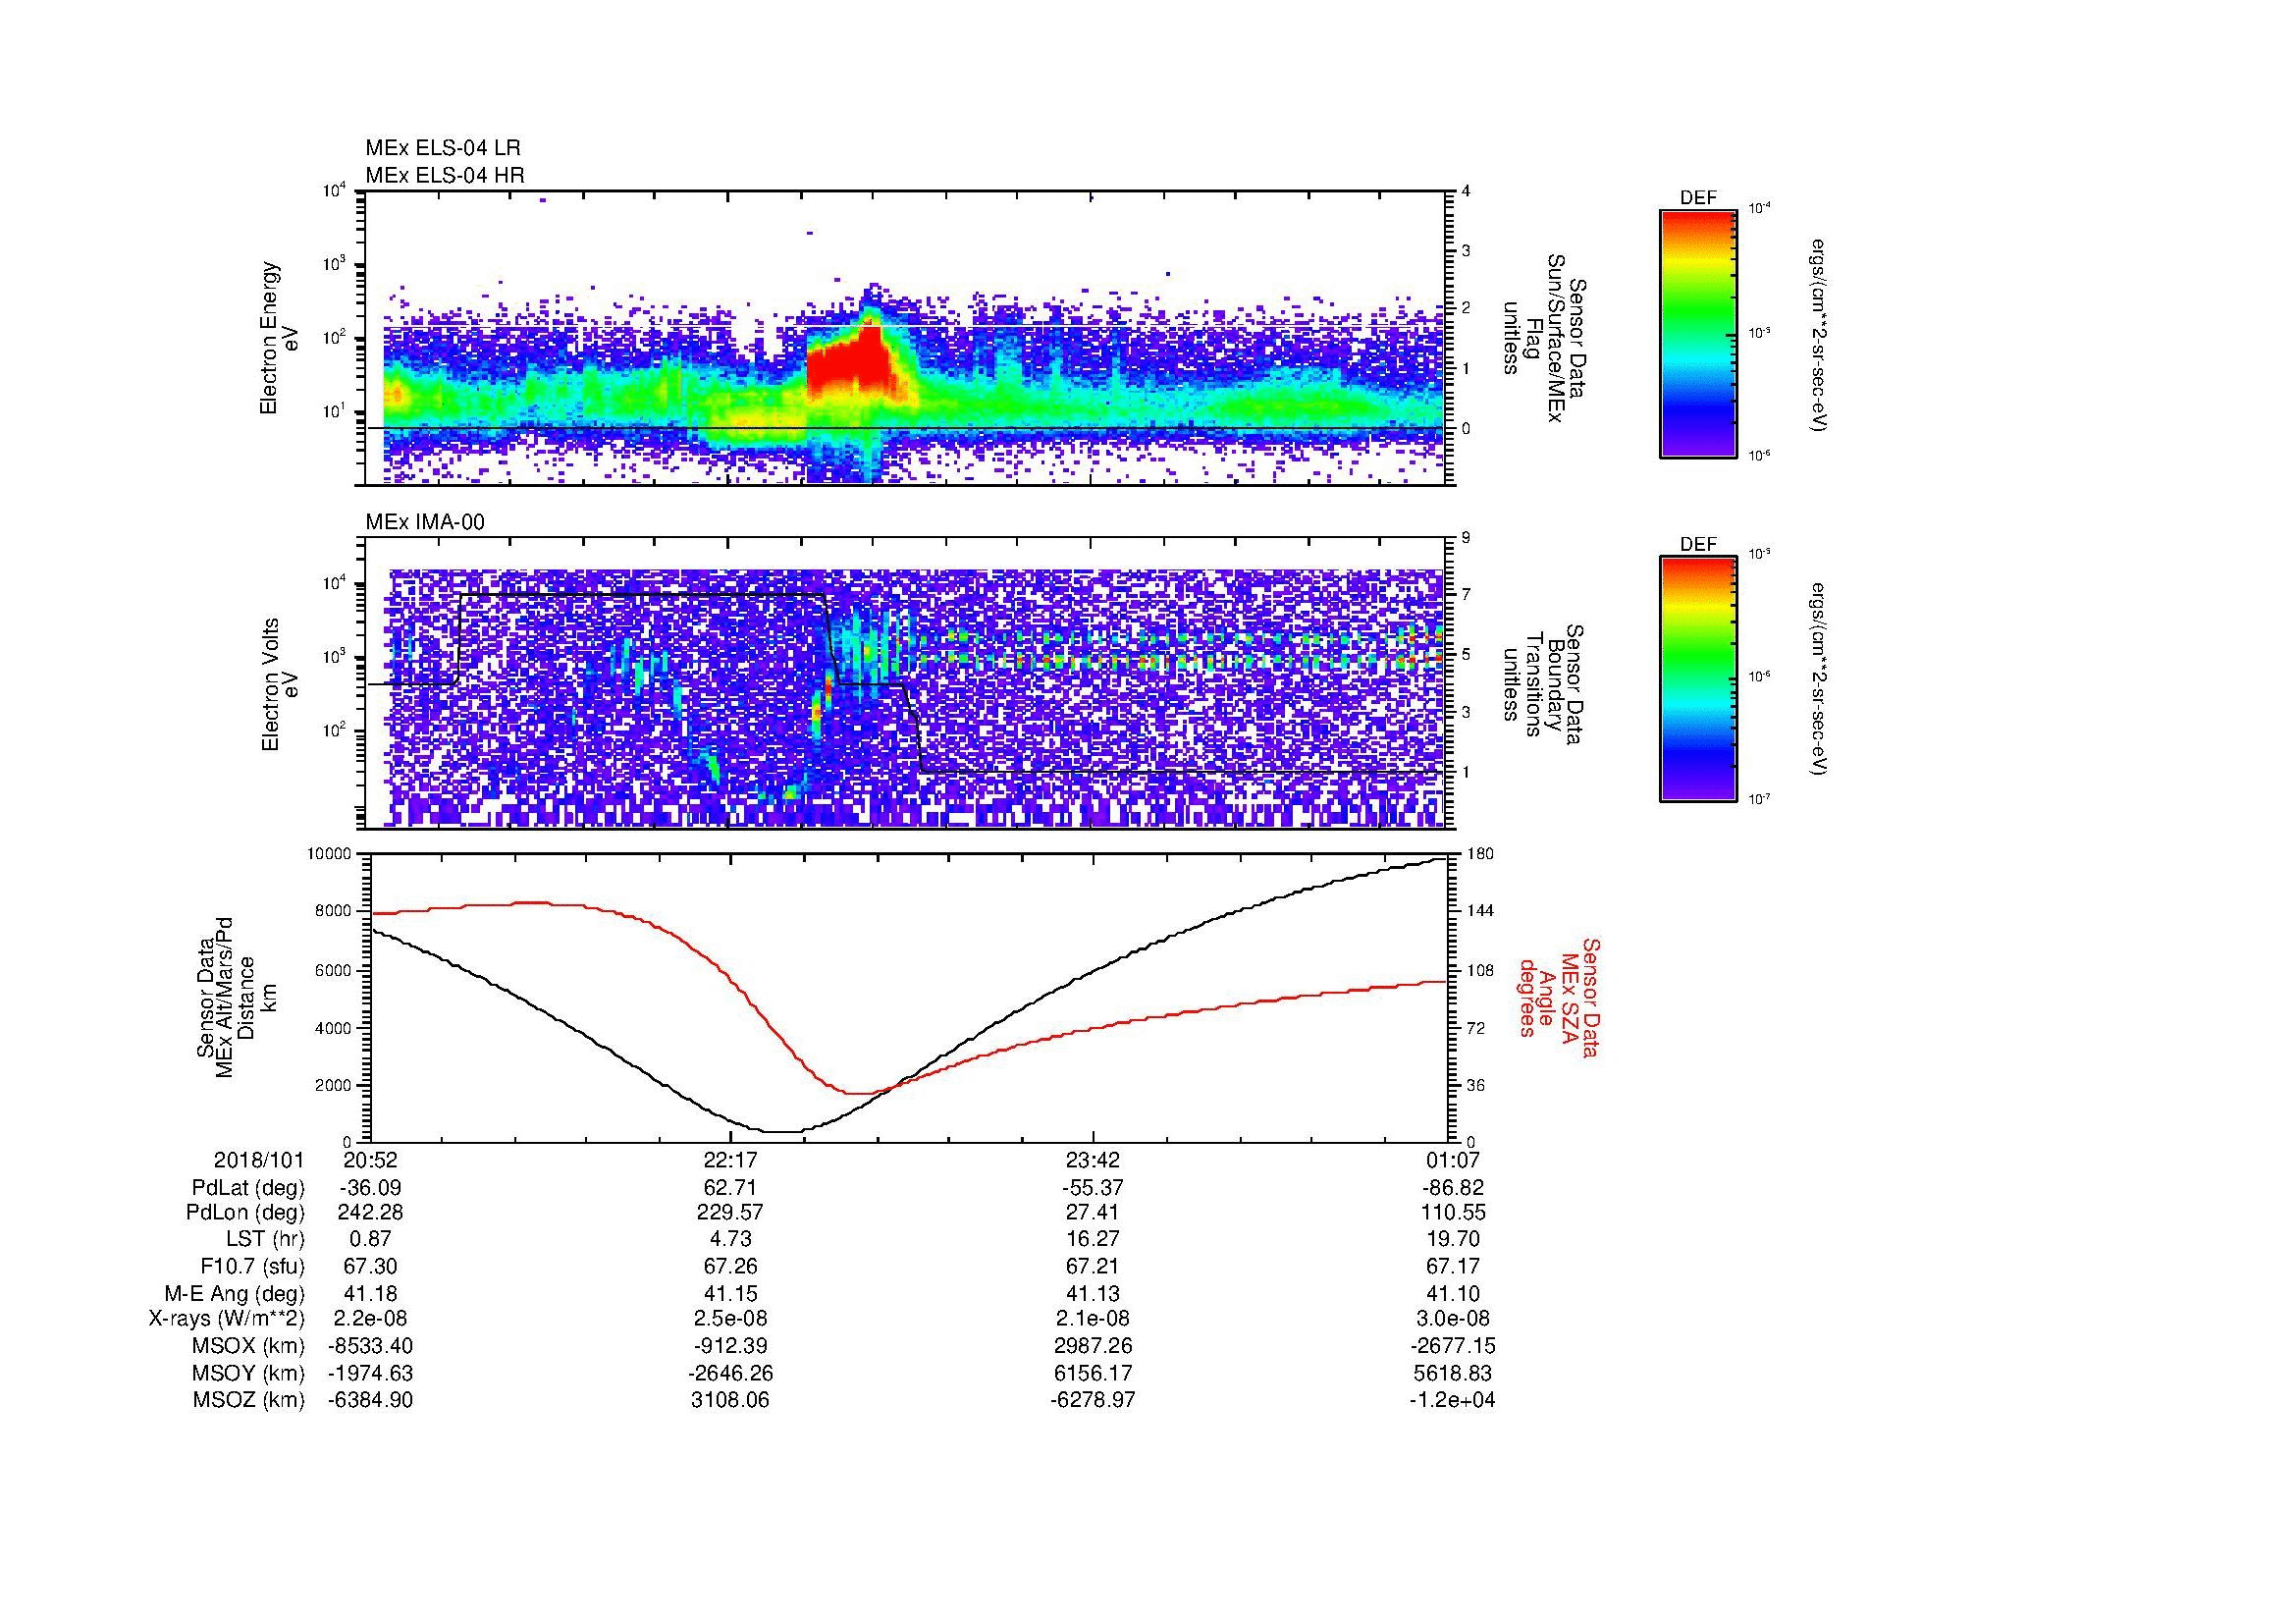
Task: Click the time tick label 22:17
Action: point(731,1160)
